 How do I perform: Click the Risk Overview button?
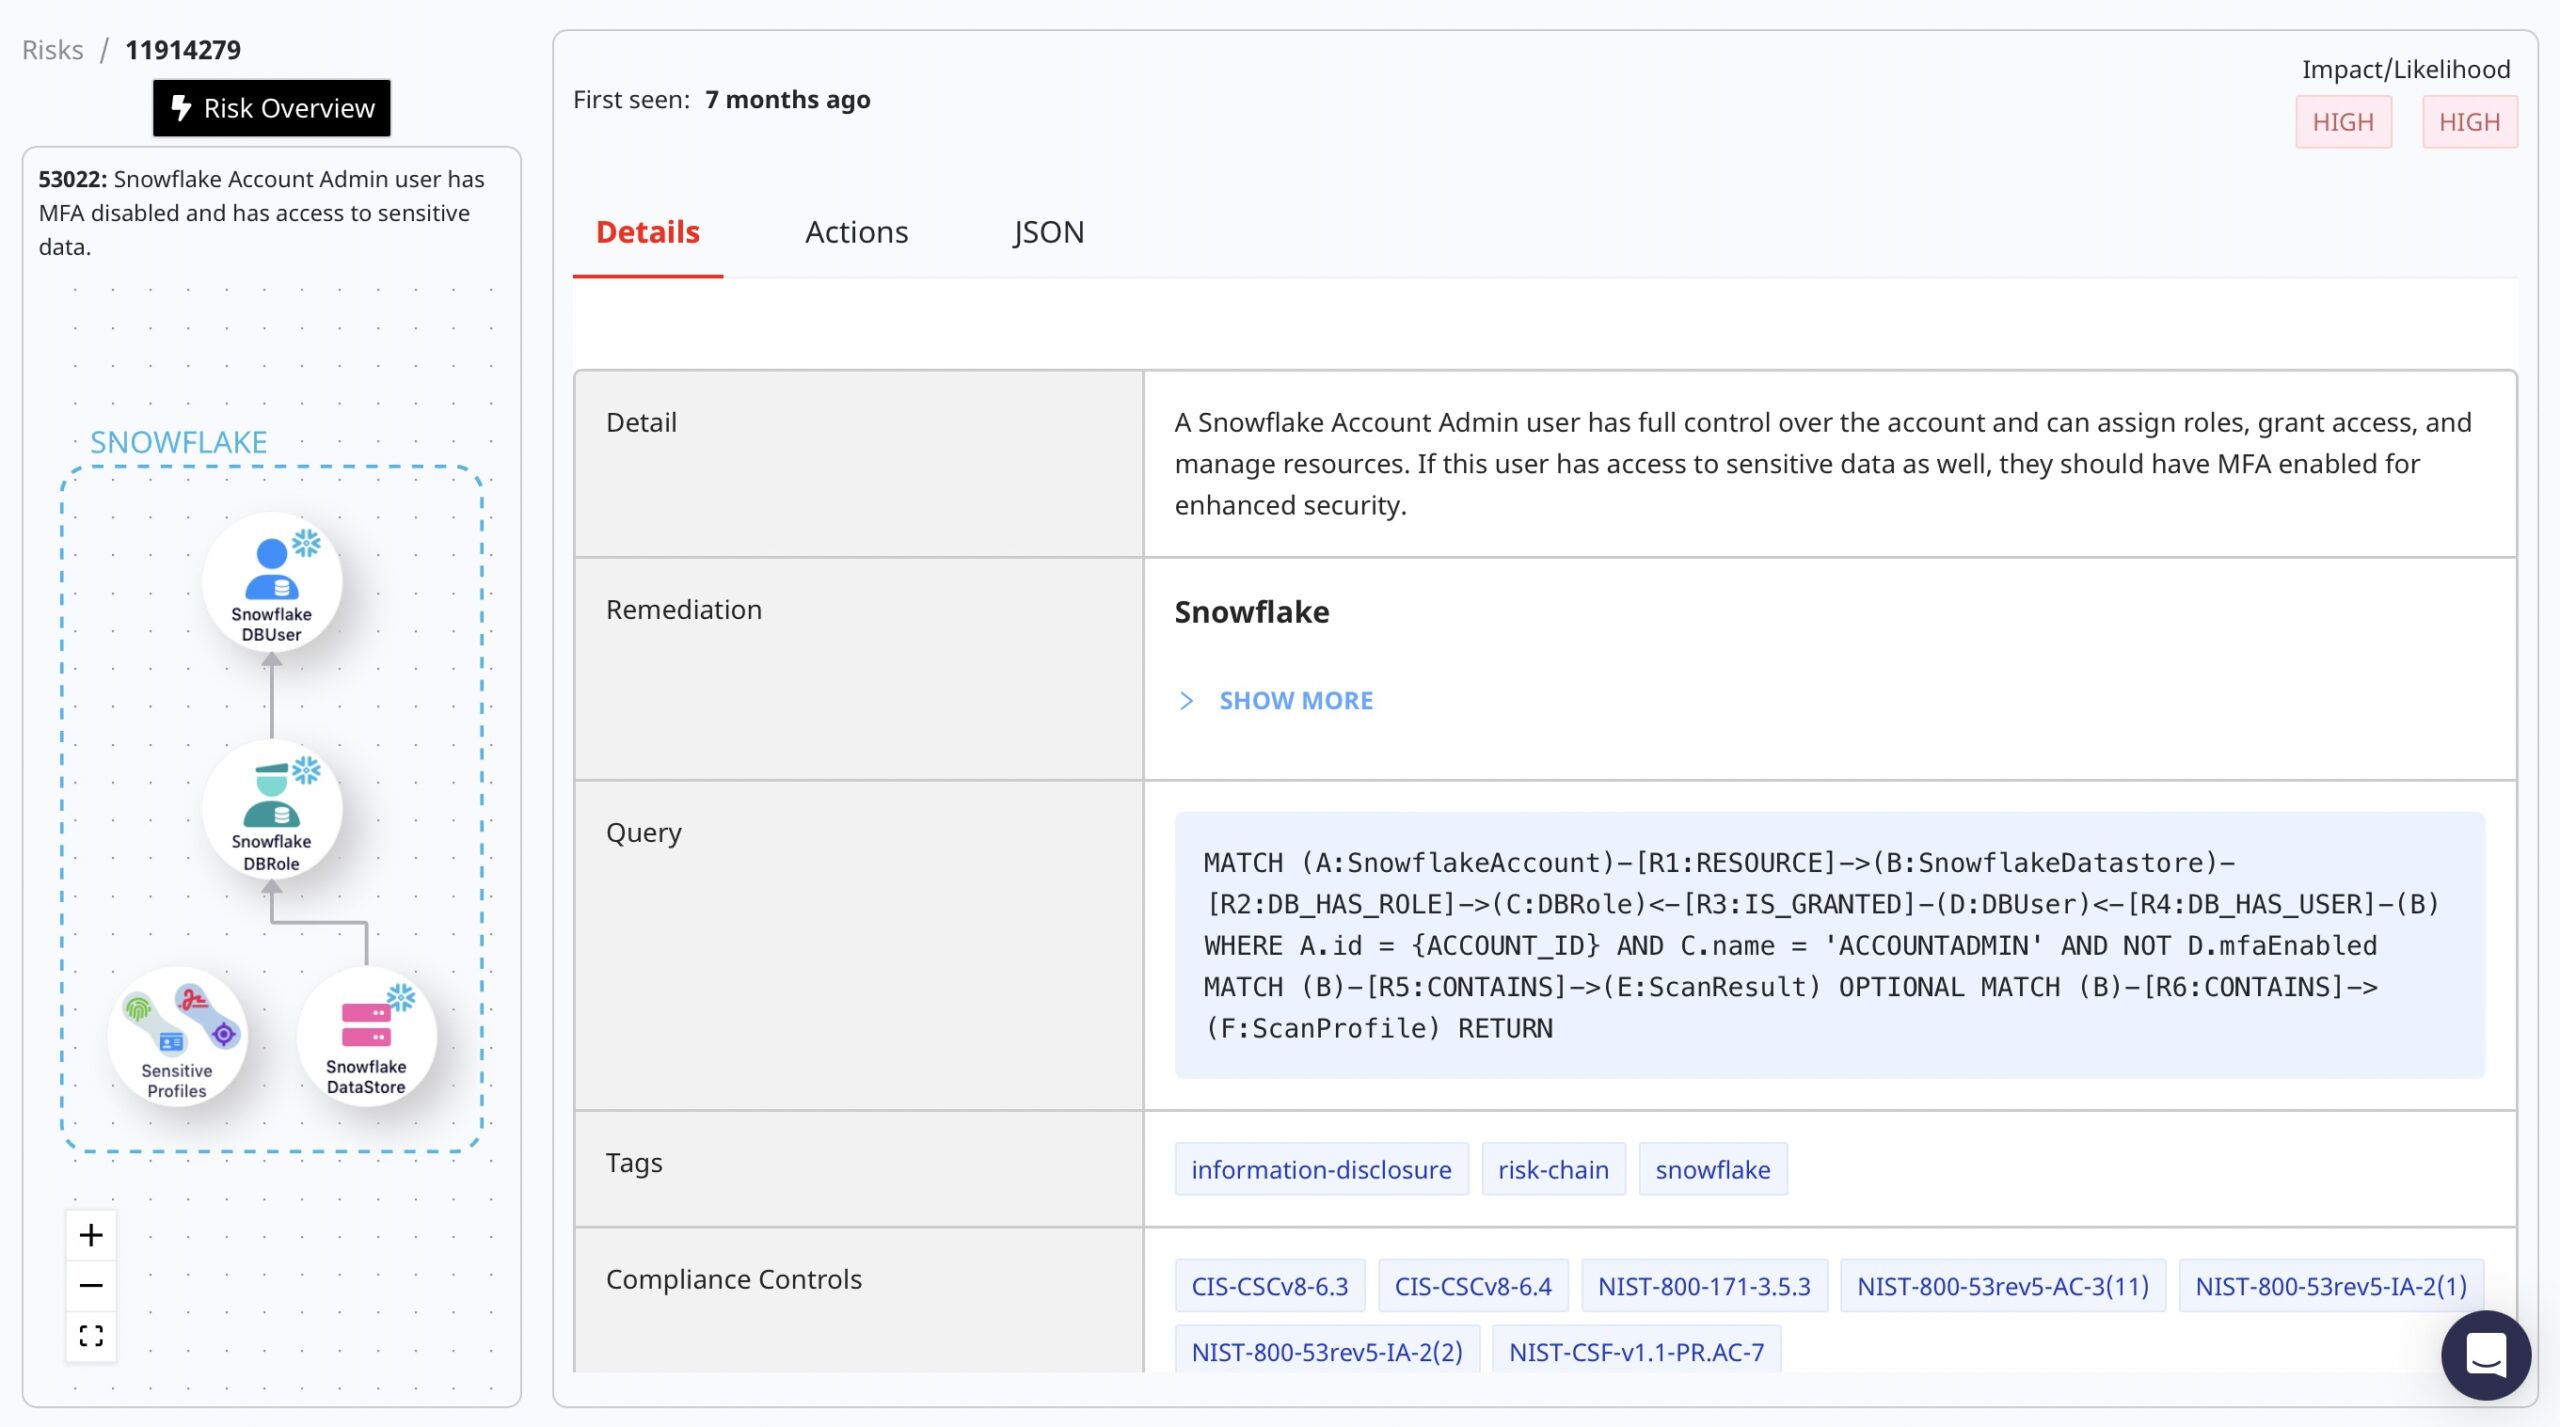pos(272,108)
